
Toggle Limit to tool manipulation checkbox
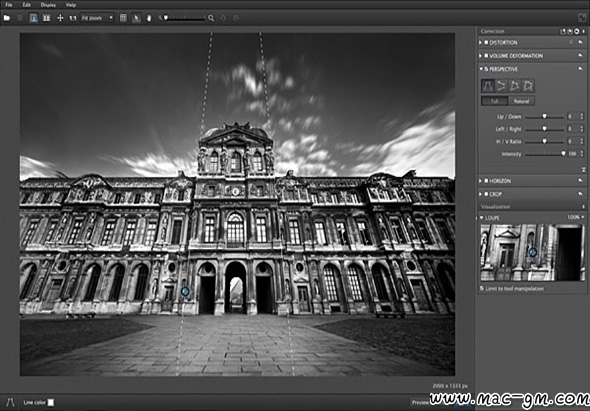[482, 289]
